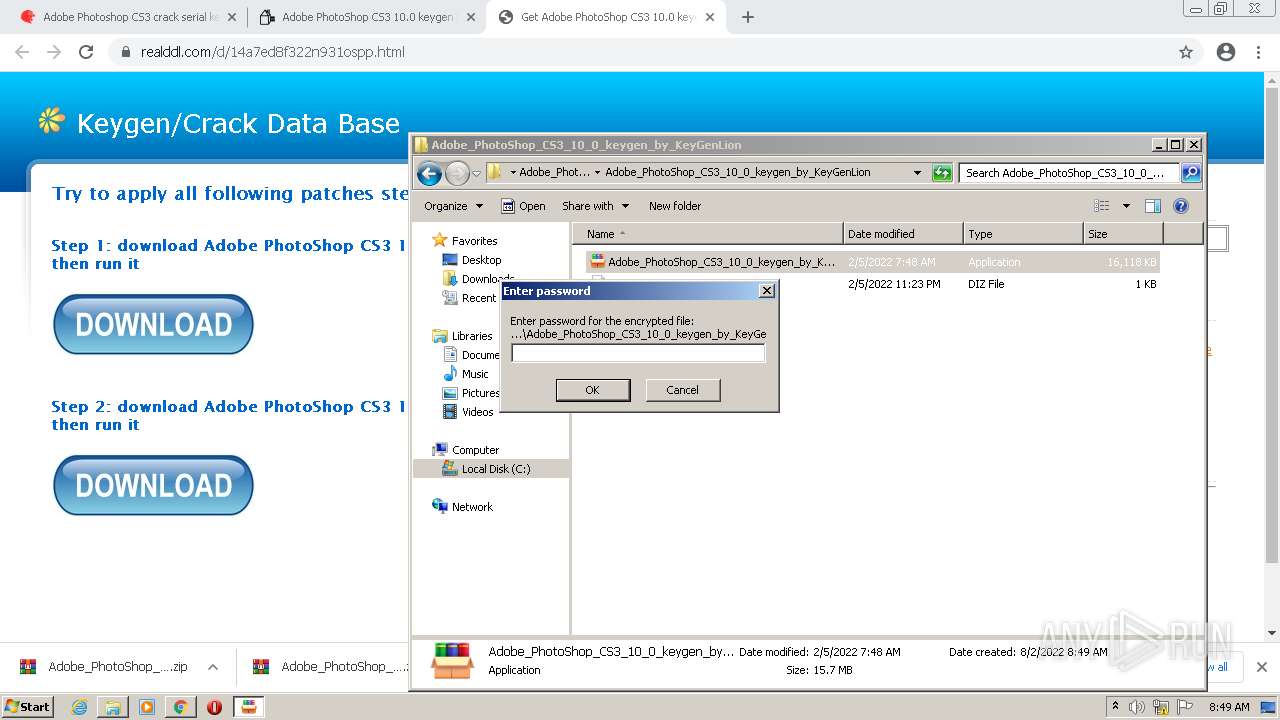Open Music library in navigation pane

coord(466,374)
